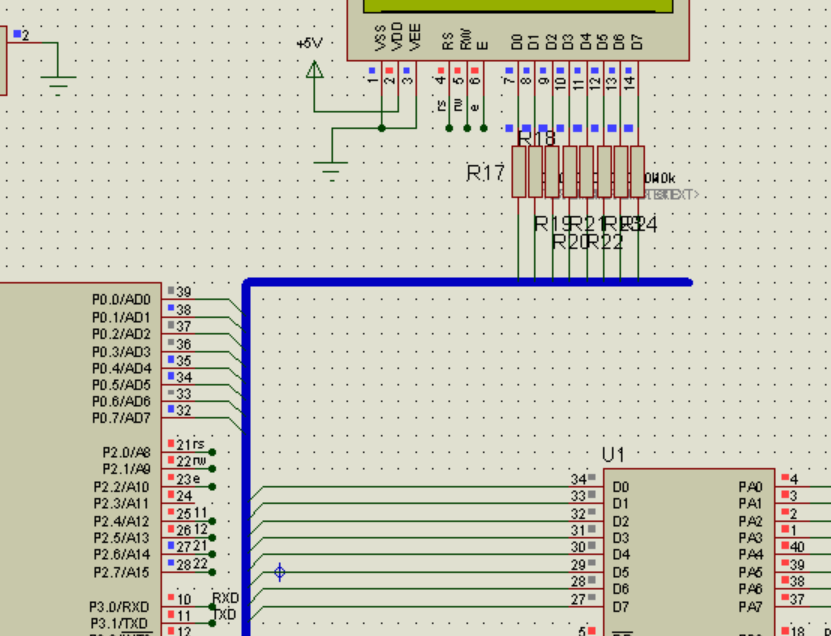The width and height of the screenshot is (831, 636).
Task: Click pin number 10 beside P3.0/RXD
Action: point(183,599)
